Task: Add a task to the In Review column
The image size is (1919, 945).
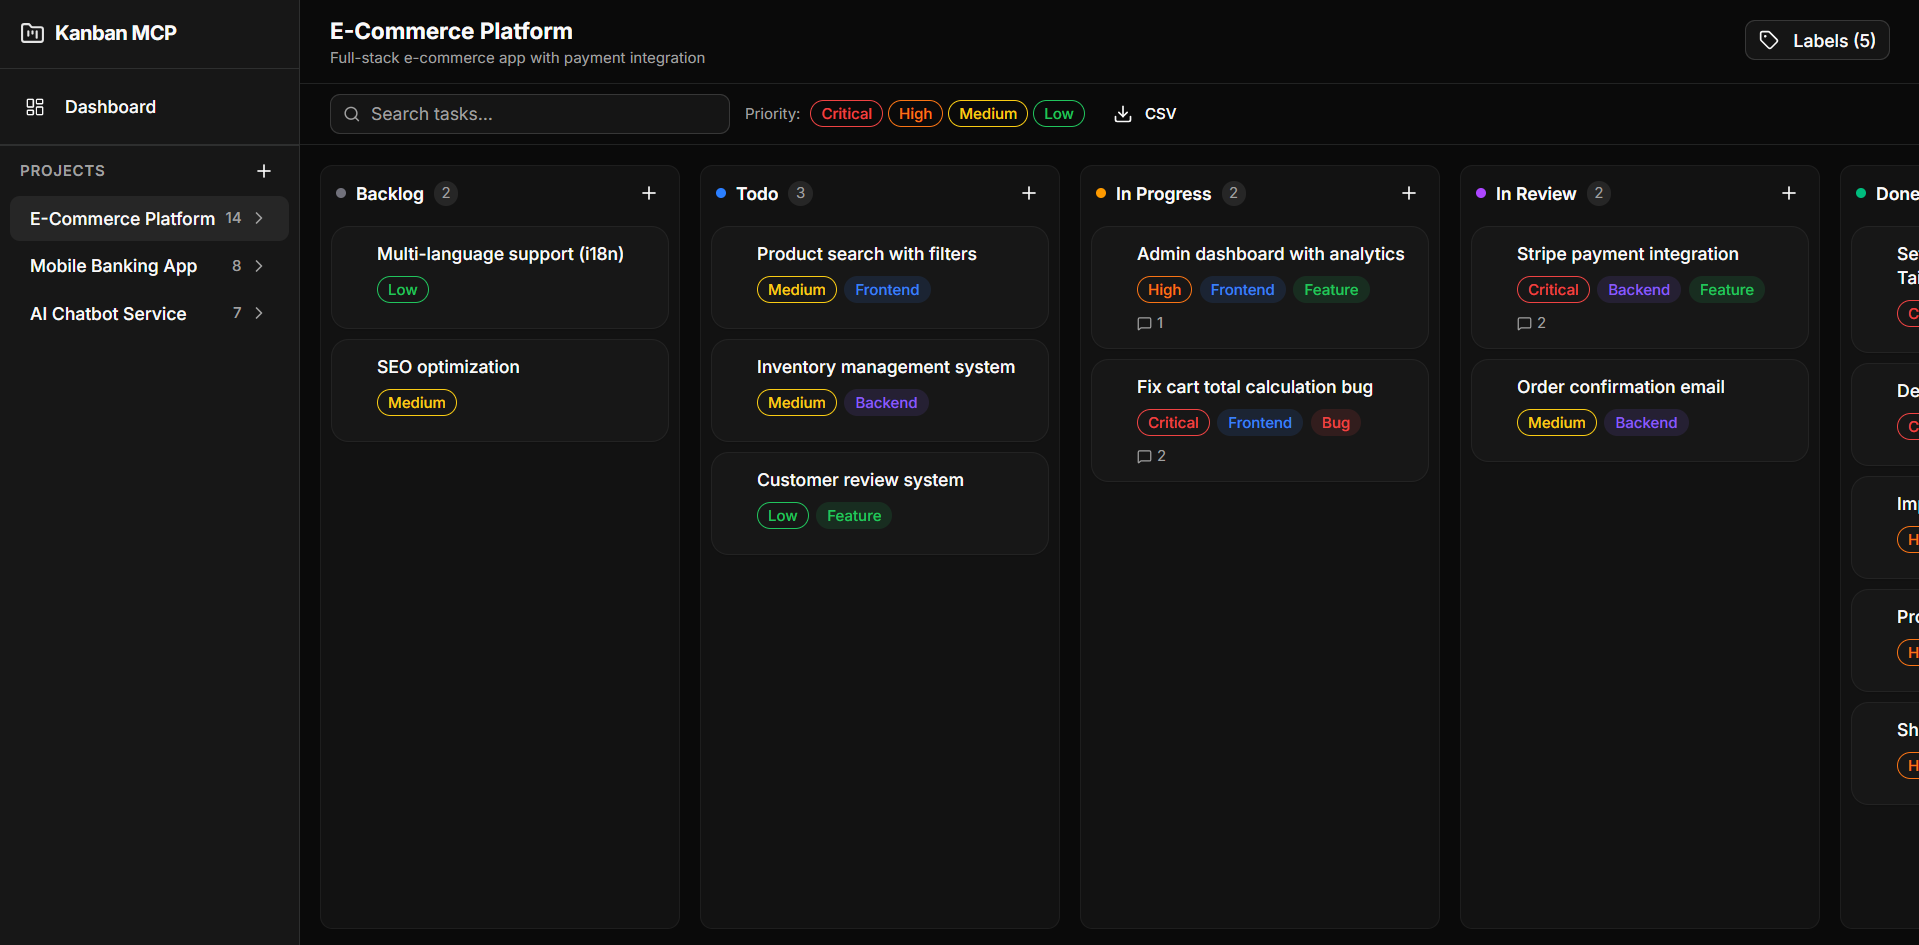Action: click(x=1789, y=193)
